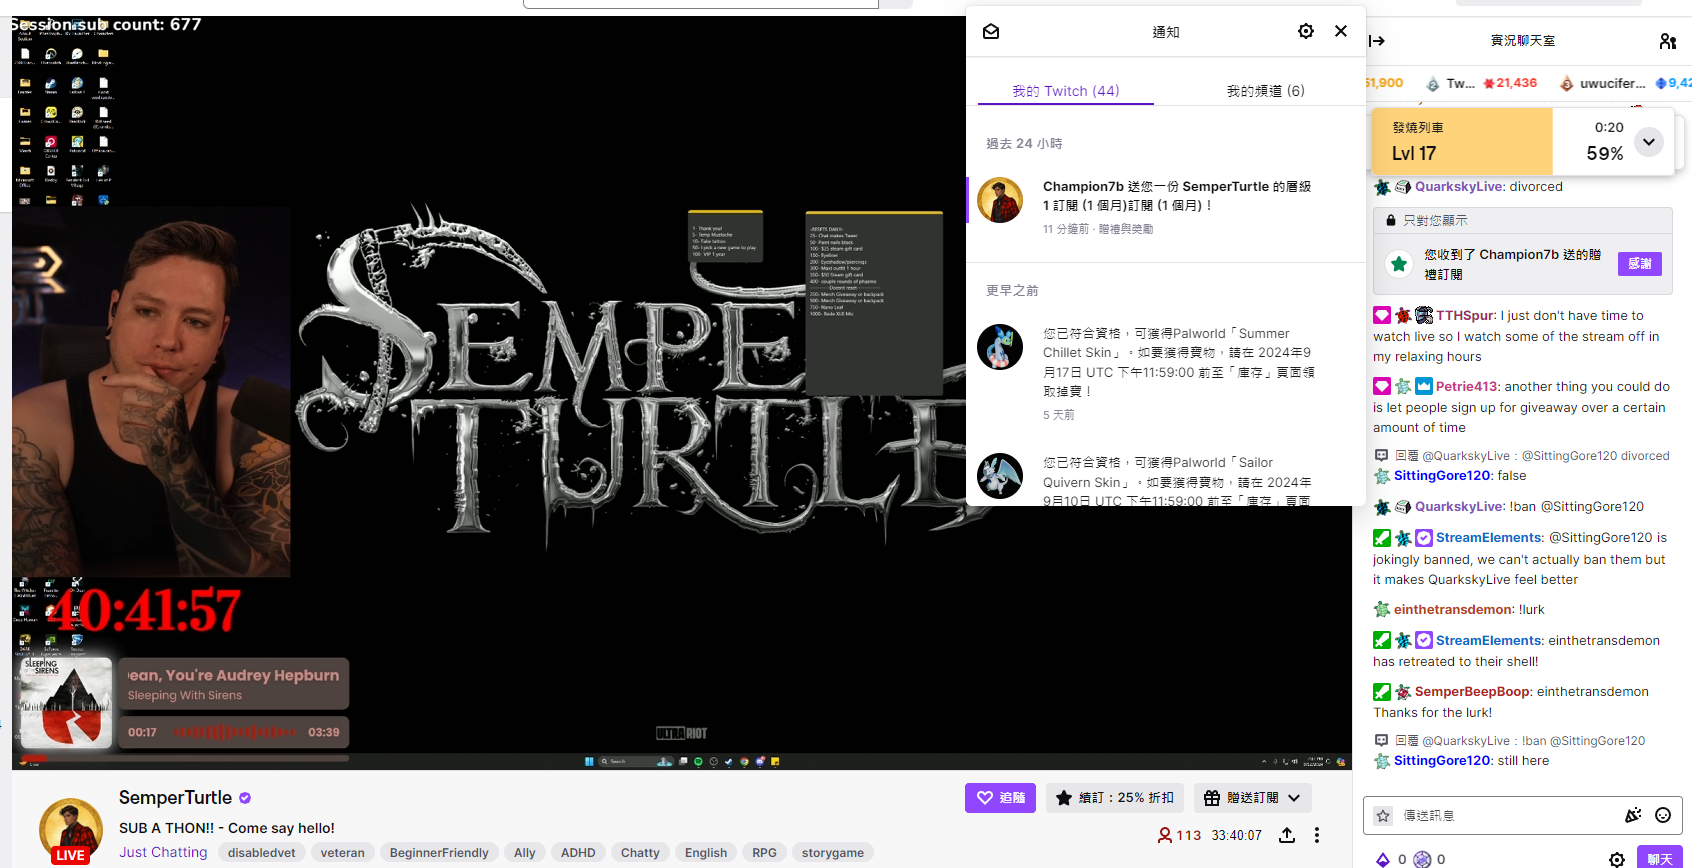
Task: Select the disabledvet tag
Action: (261, 853)
